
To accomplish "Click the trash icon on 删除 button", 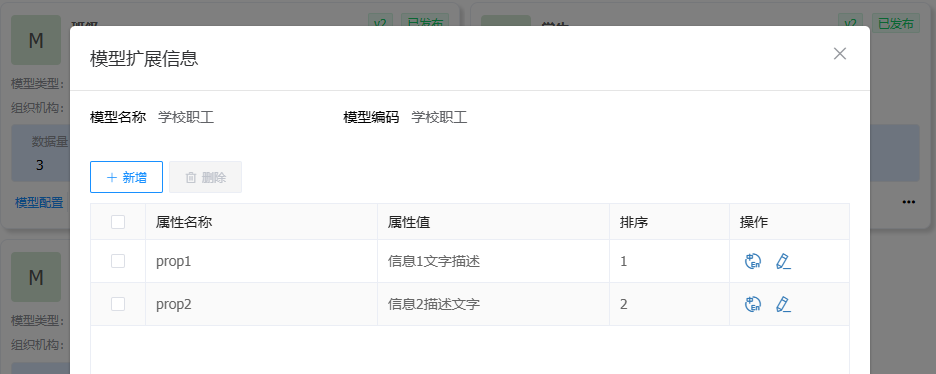I will (191, 177).
